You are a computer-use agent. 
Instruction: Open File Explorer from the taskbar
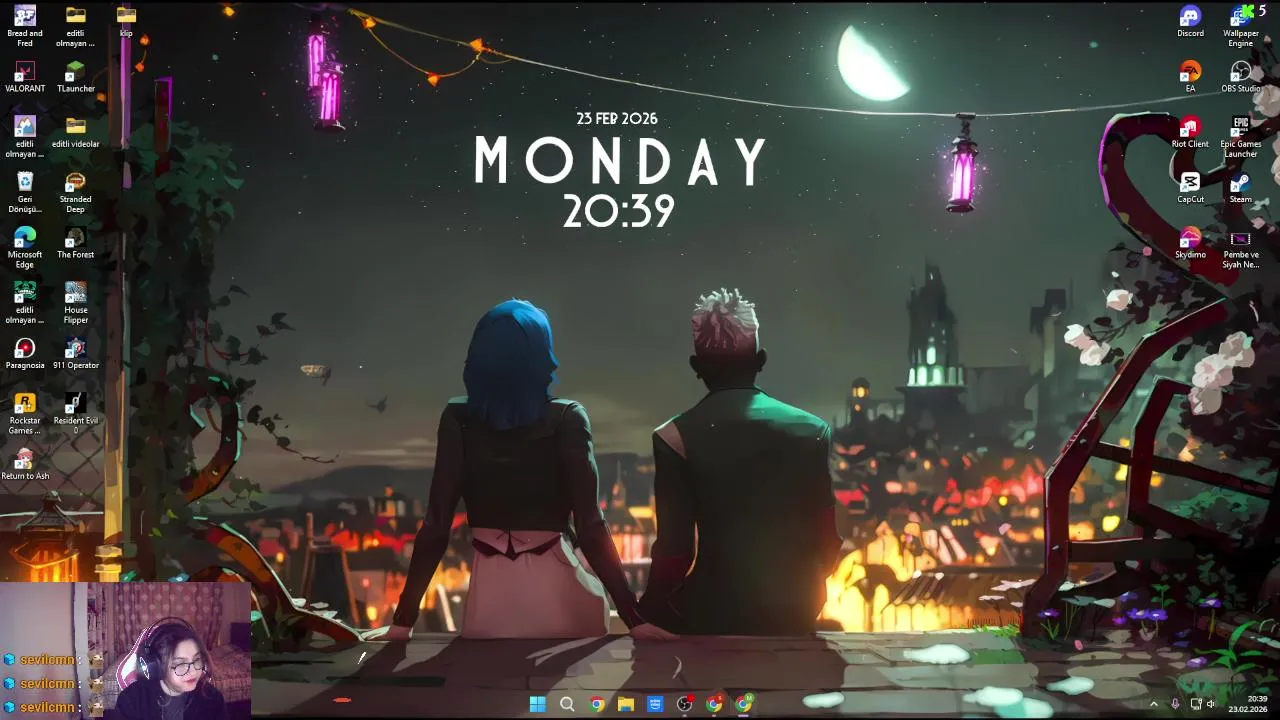626,704
